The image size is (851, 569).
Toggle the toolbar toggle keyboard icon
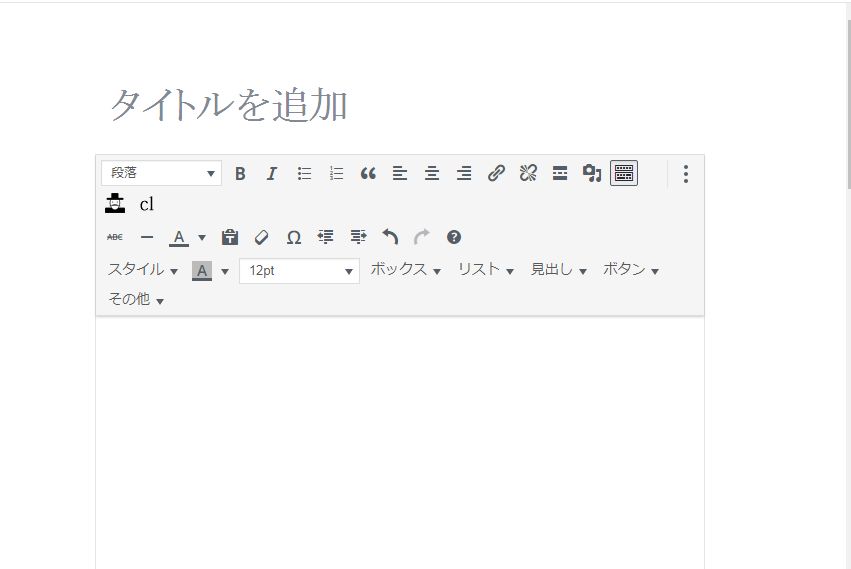click(x=624, y=174)
